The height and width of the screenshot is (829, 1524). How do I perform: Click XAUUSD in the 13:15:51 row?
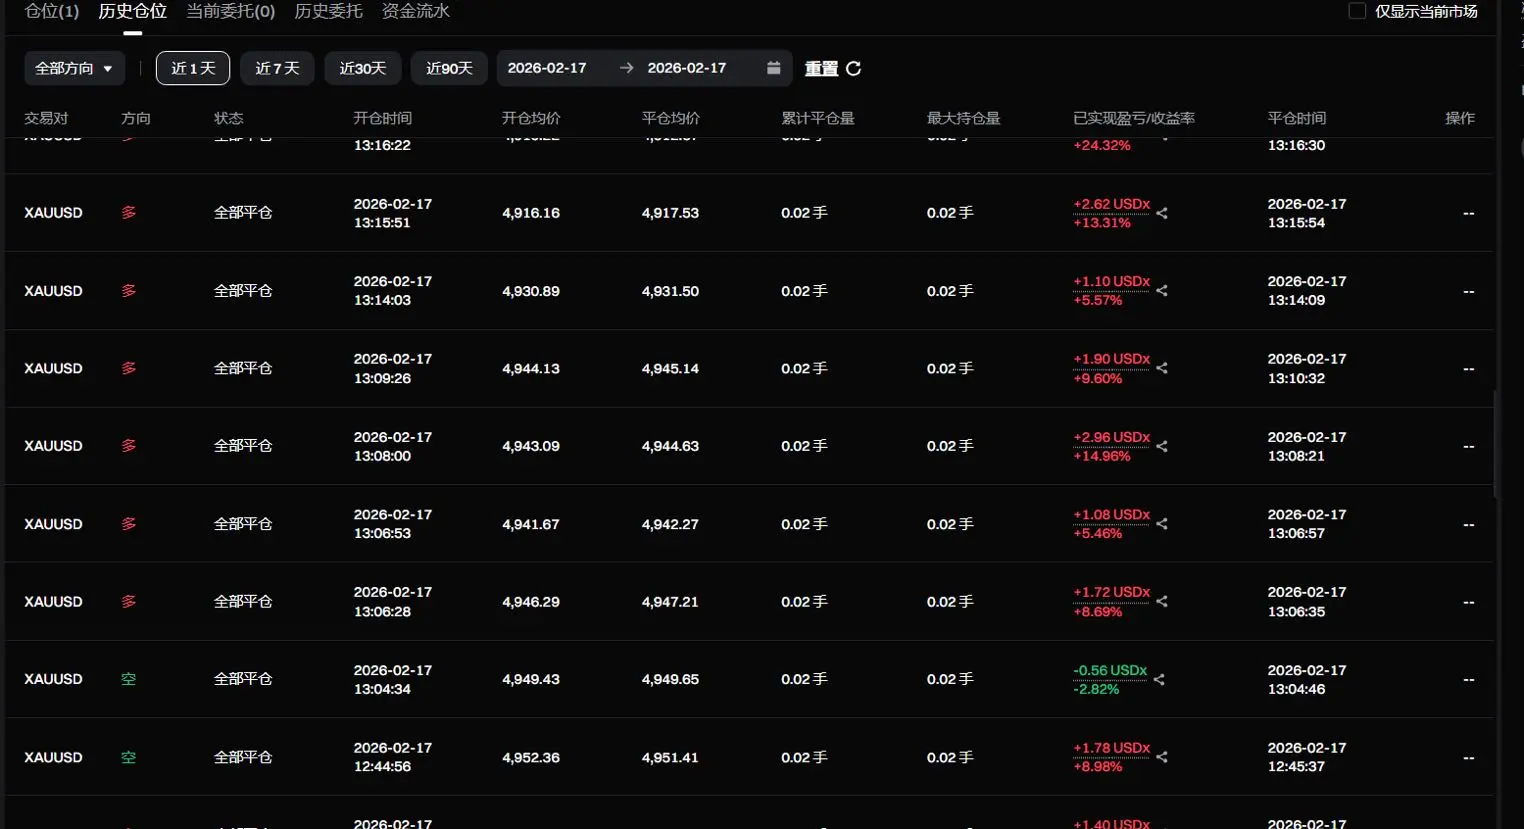click(x=53, y=213)
